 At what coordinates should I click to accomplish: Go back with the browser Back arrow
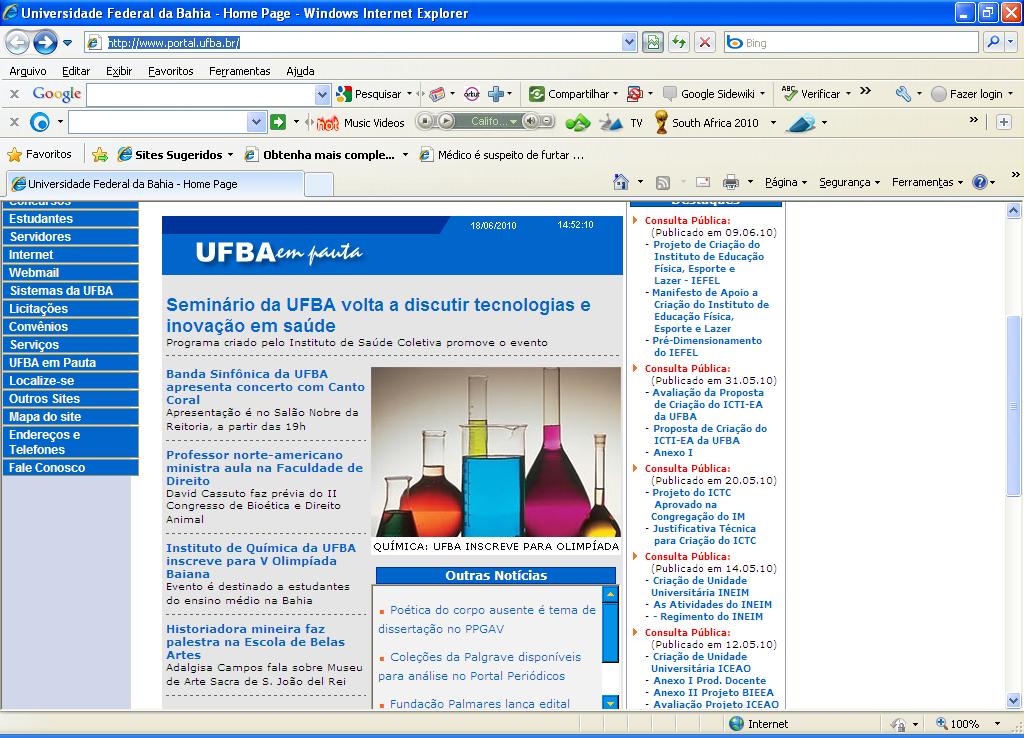coord(18,43)
